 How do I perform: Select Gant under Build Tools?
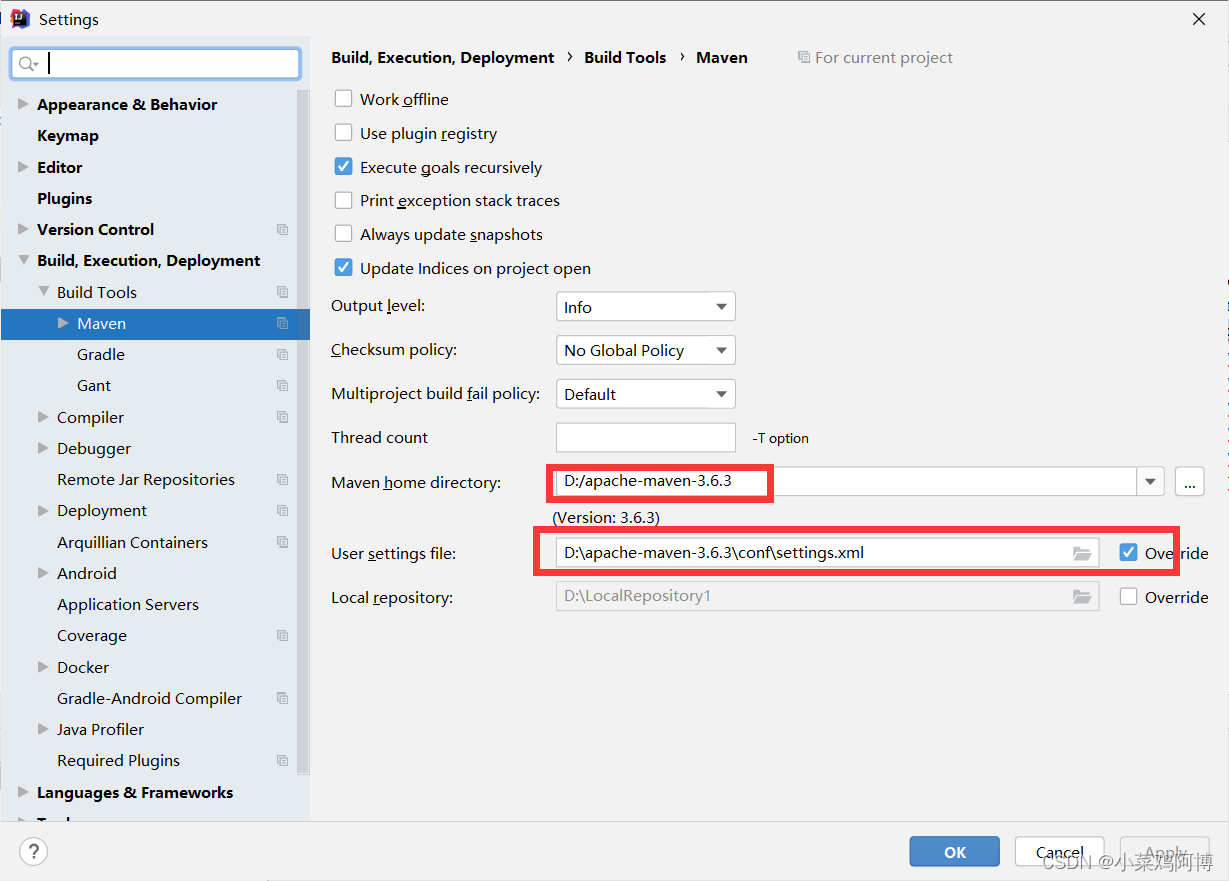point(94,386)
